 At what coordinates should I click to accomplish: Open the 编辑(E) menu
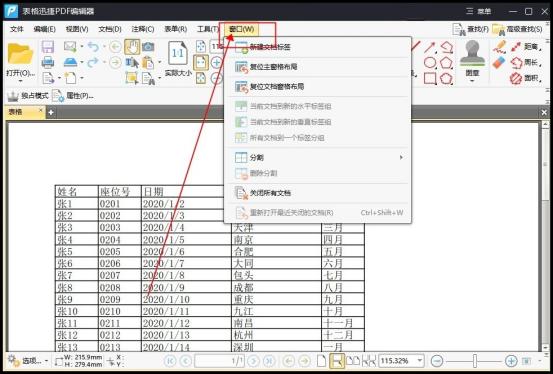pyautogui.click(x=44, y=29)
